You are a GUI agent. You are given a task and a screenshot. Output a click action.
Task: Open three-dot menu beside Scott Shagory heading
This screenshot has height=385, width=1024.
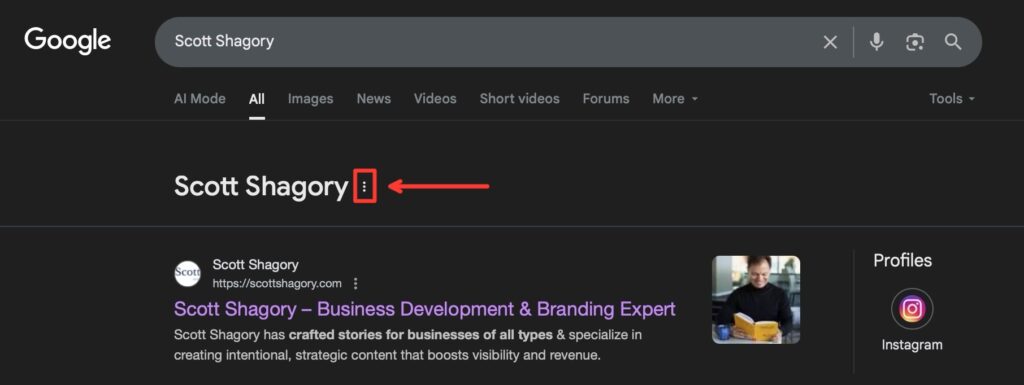(364, 187)
